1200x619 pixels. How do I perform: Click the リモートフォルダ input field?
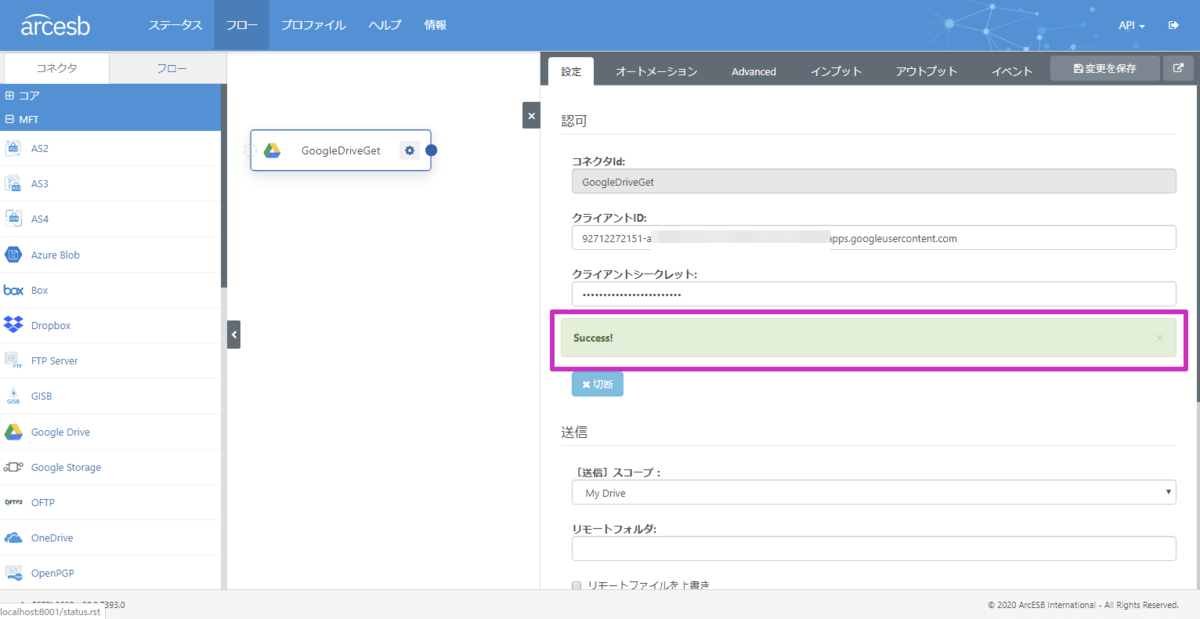[x=873, y=549]
